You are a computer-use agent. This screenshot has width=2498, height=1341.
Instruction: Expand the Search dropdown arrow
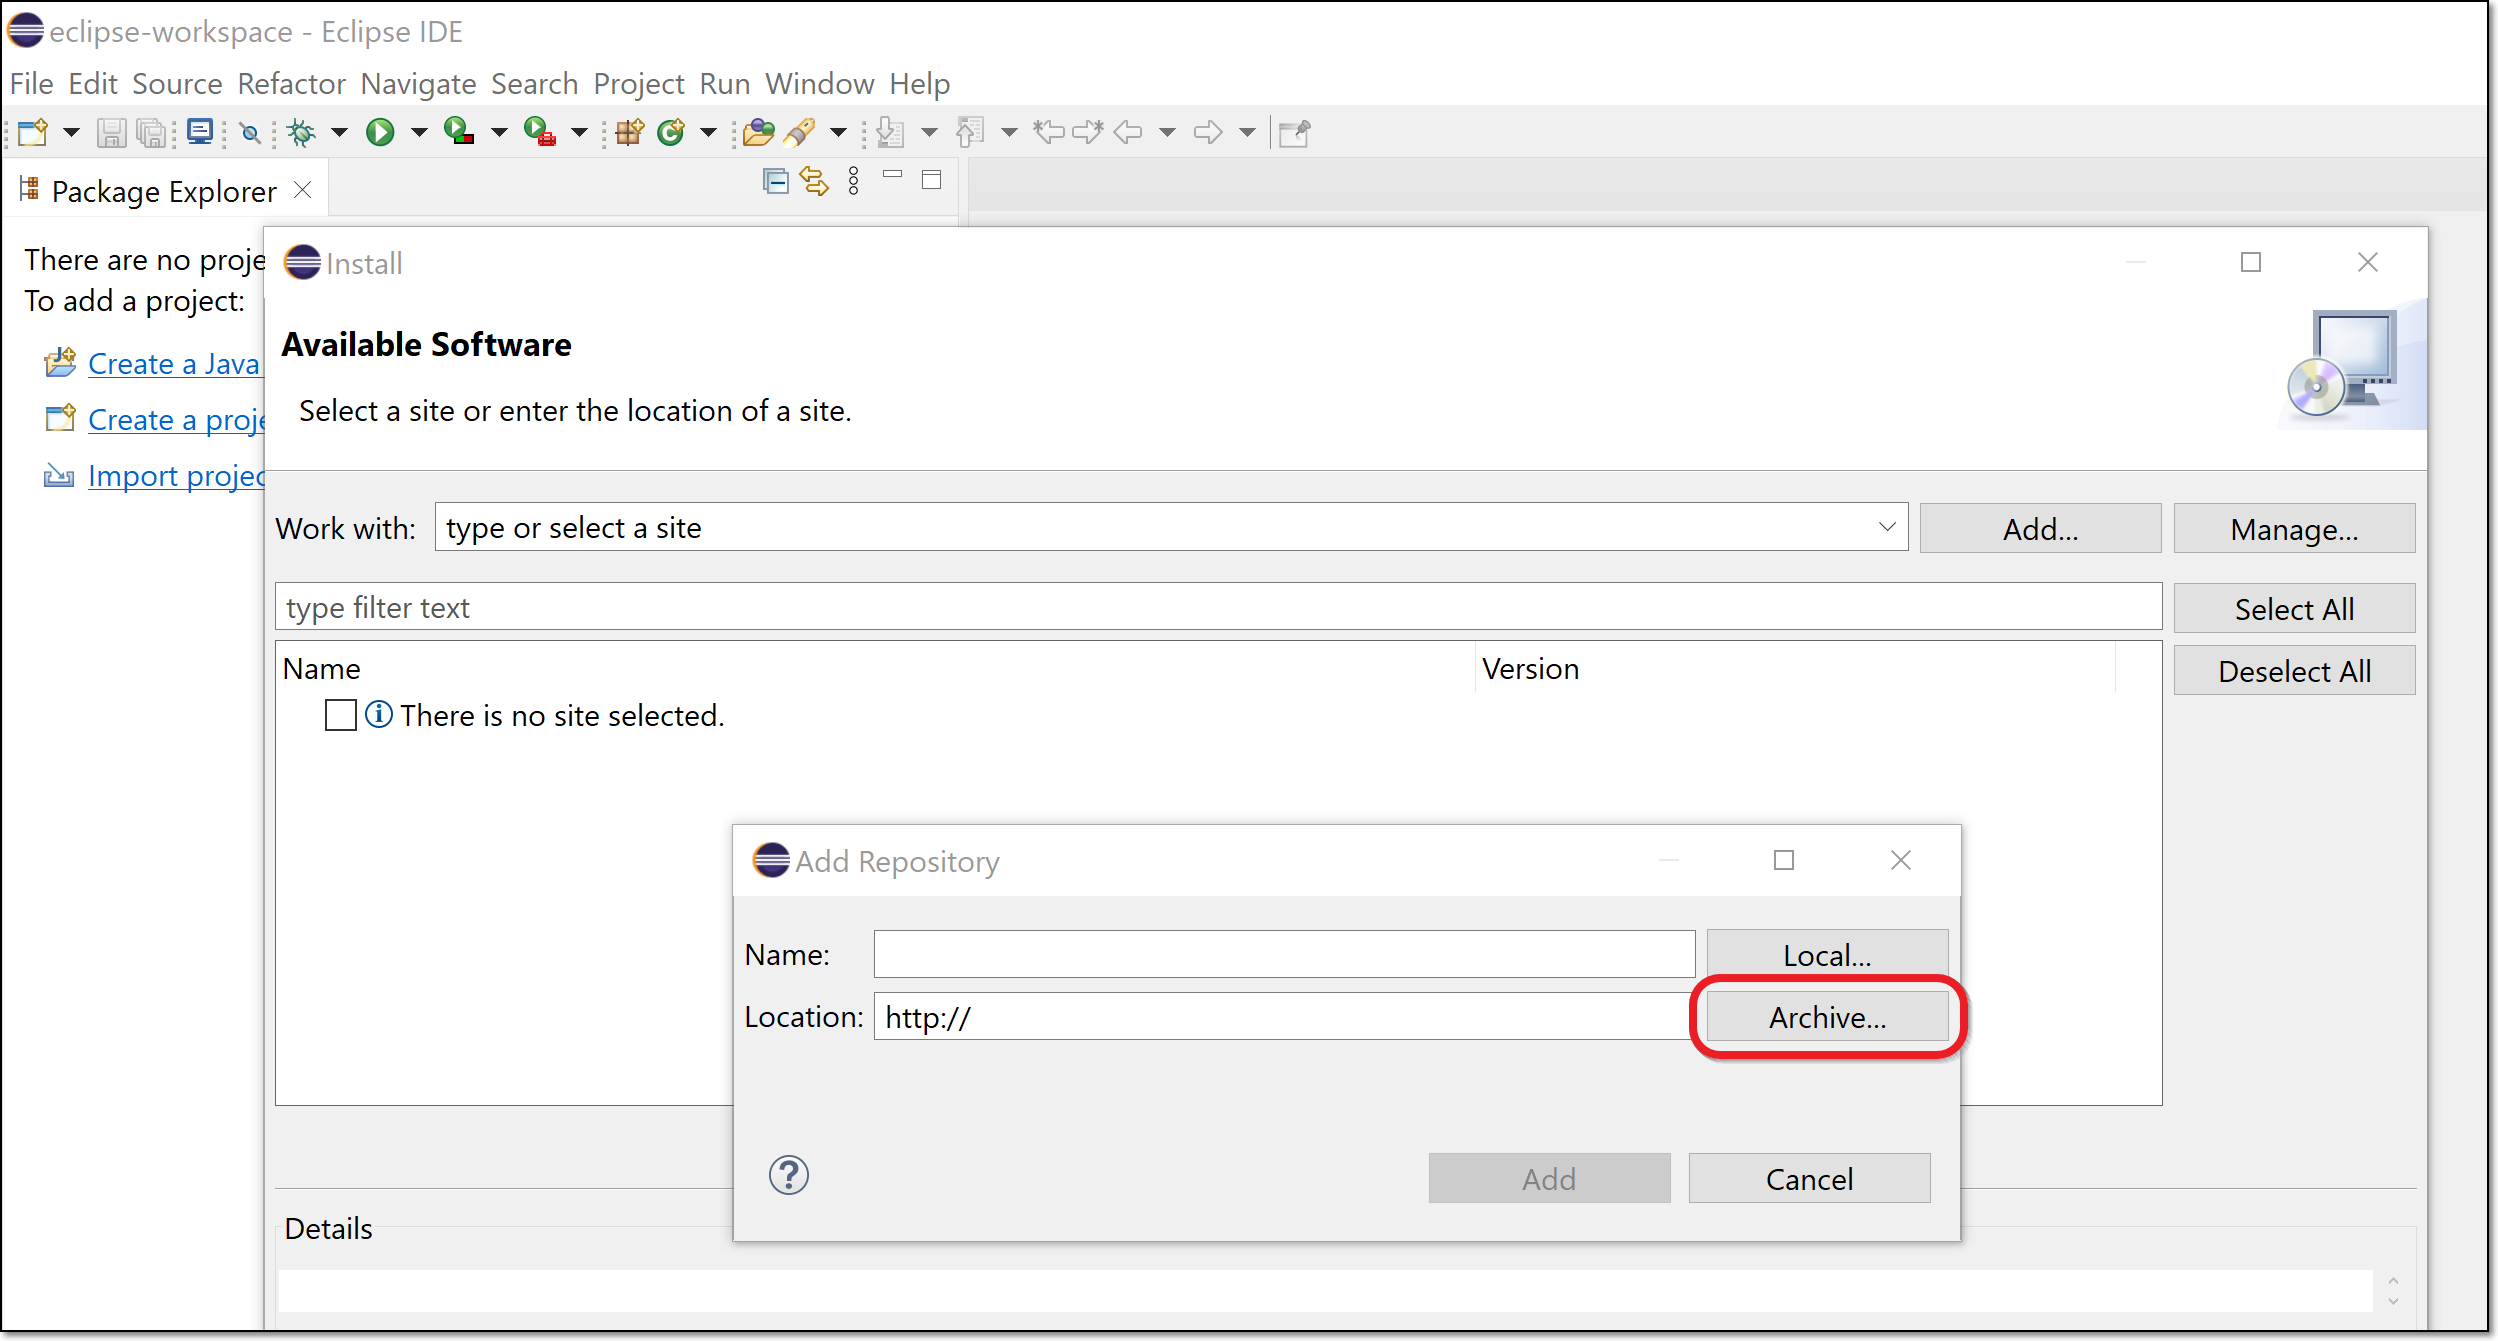839,132
